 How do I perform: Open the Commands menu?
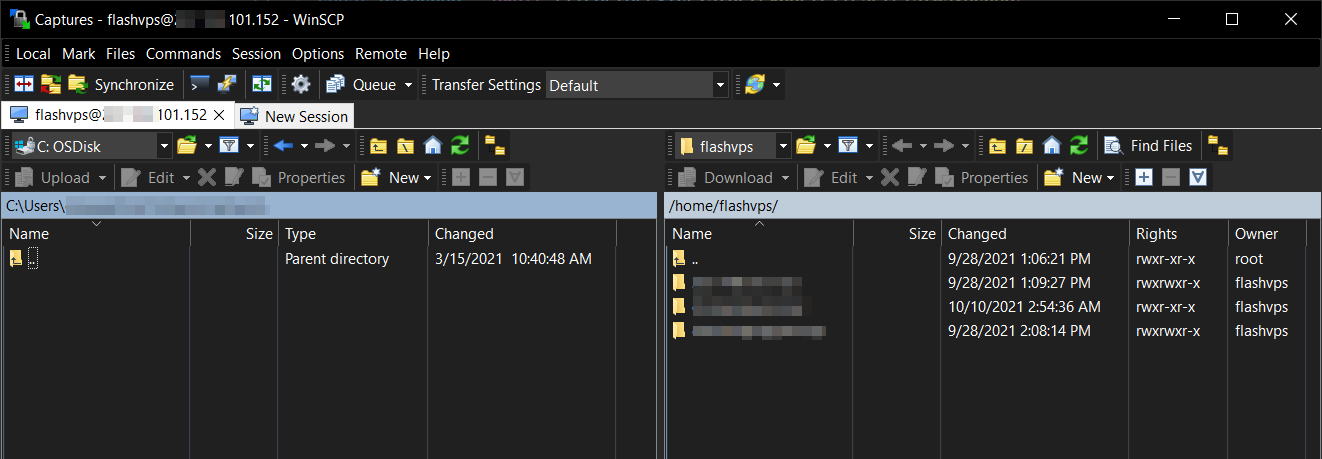pos(183,54)
